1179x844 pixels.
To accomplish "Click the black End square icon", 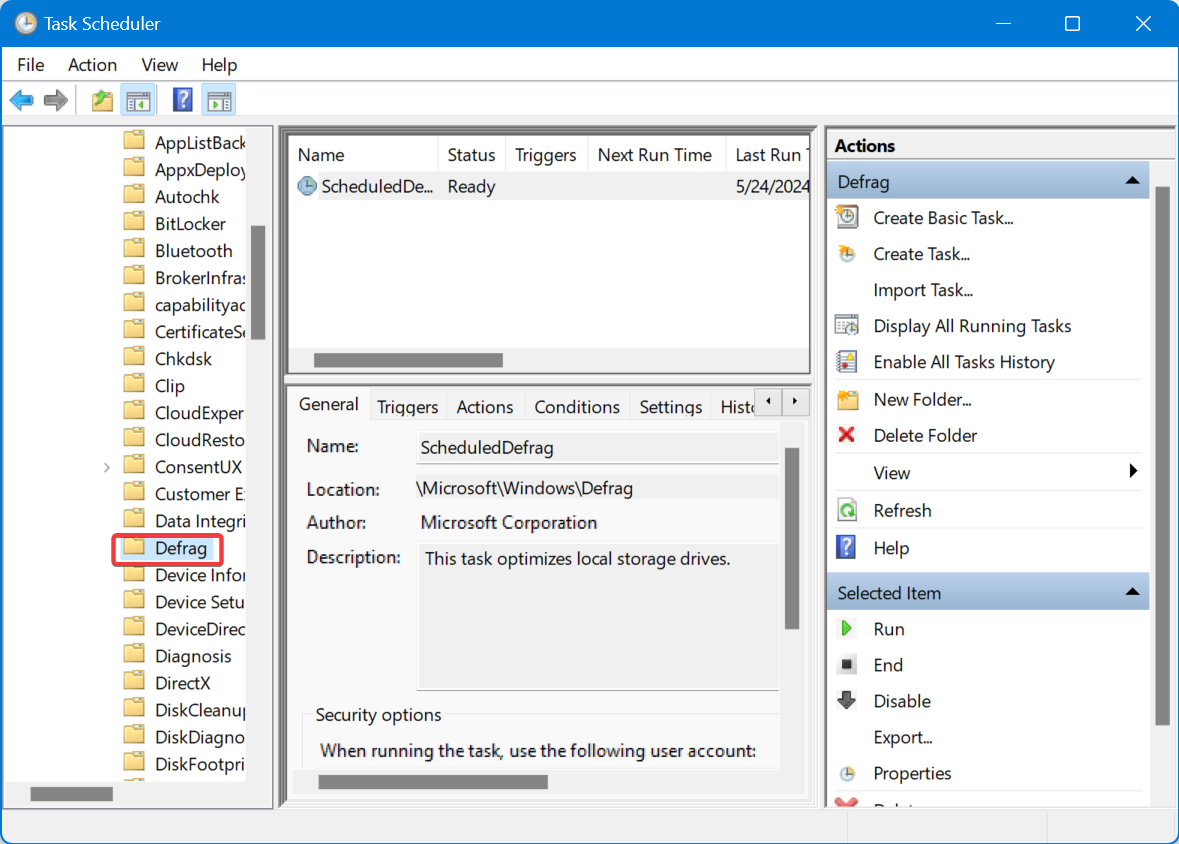I will coord(847,664).
